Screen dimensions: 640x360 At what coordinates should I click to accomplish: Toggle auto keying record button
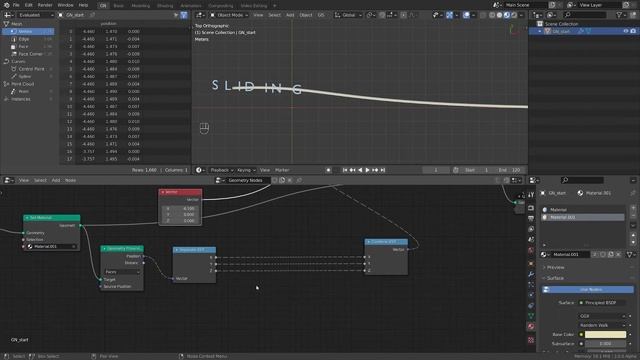pyautogui.click(x=329, y=170)
